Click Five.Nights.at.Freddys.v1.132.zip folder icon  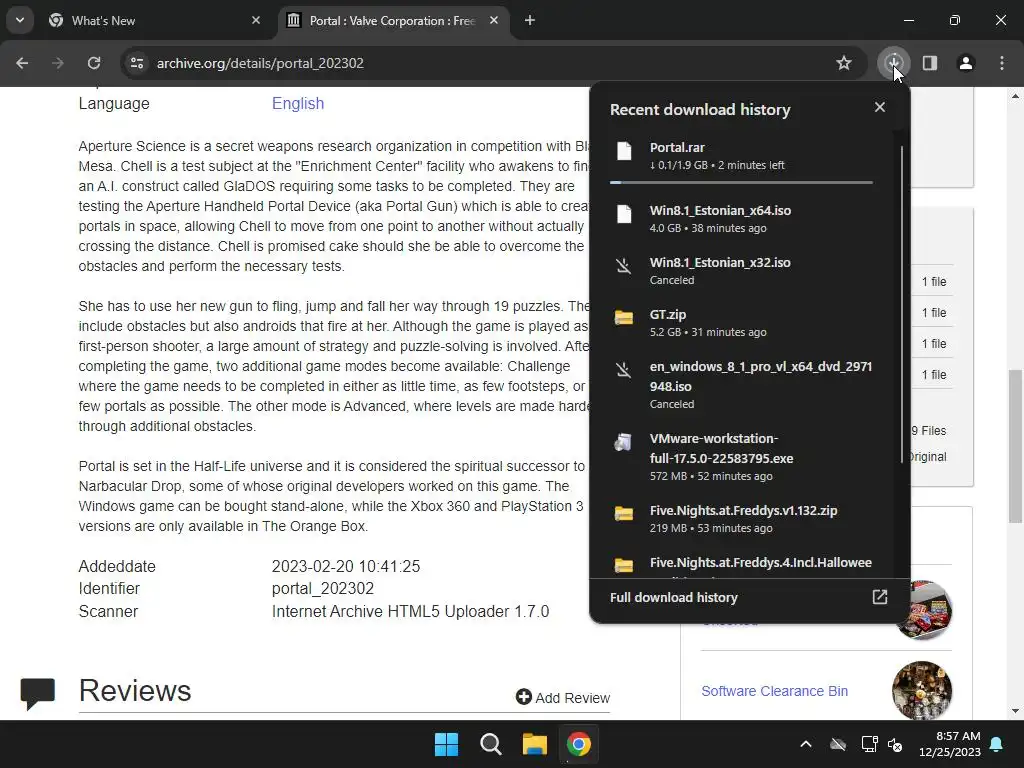(624, 513)
